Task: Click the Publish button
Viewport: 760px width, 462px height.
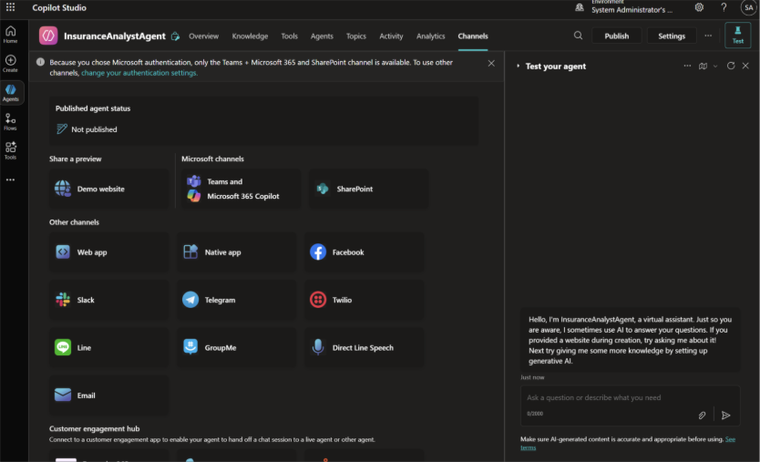Action: coord(617,36)
